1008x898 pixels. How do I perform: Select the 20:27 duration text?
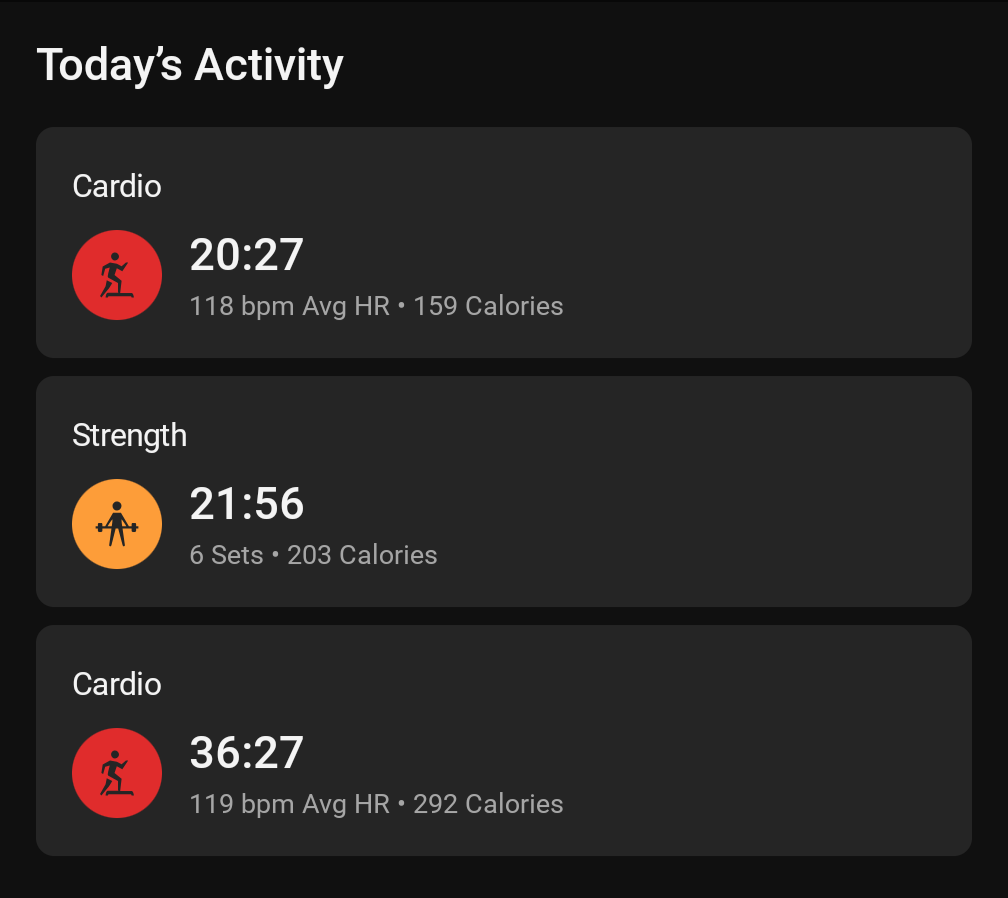tap(246, 255)
